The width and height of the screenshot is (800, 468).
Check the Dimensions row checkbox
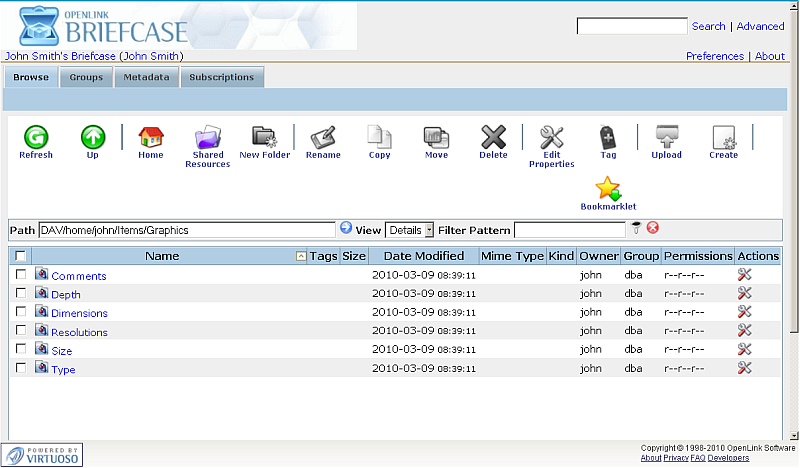click(21, 312)
